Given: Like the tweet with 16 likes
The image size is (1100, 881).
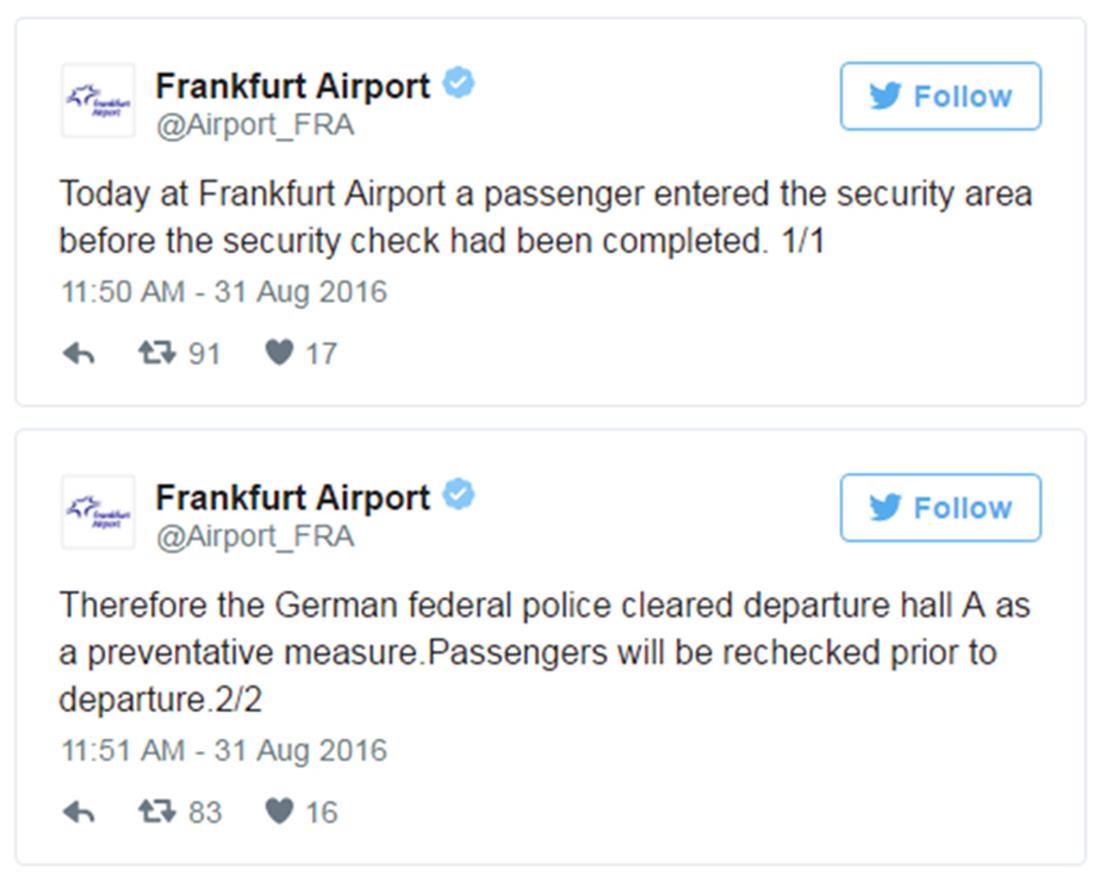Looking at the screenshot, I should coord(279,811).
